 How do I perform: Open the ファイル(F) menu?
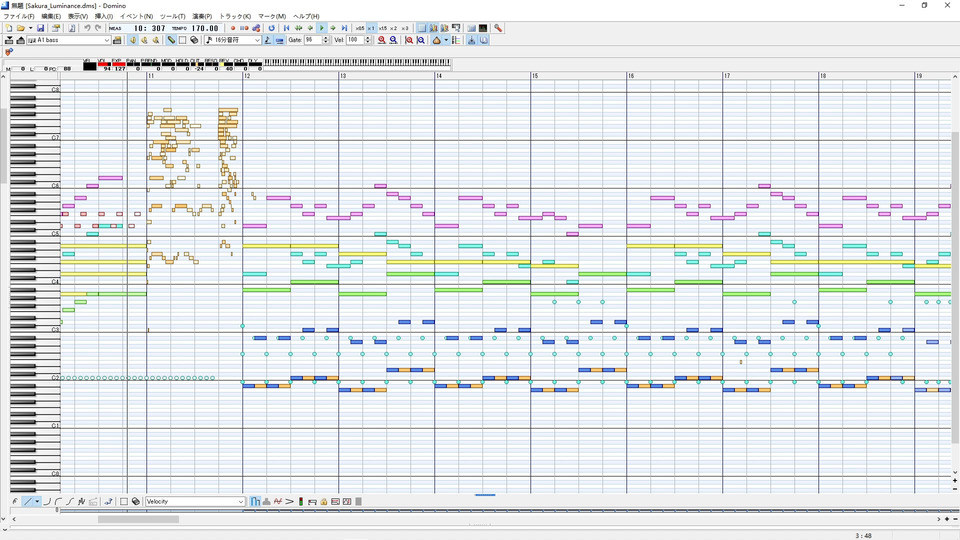point(19,17)
